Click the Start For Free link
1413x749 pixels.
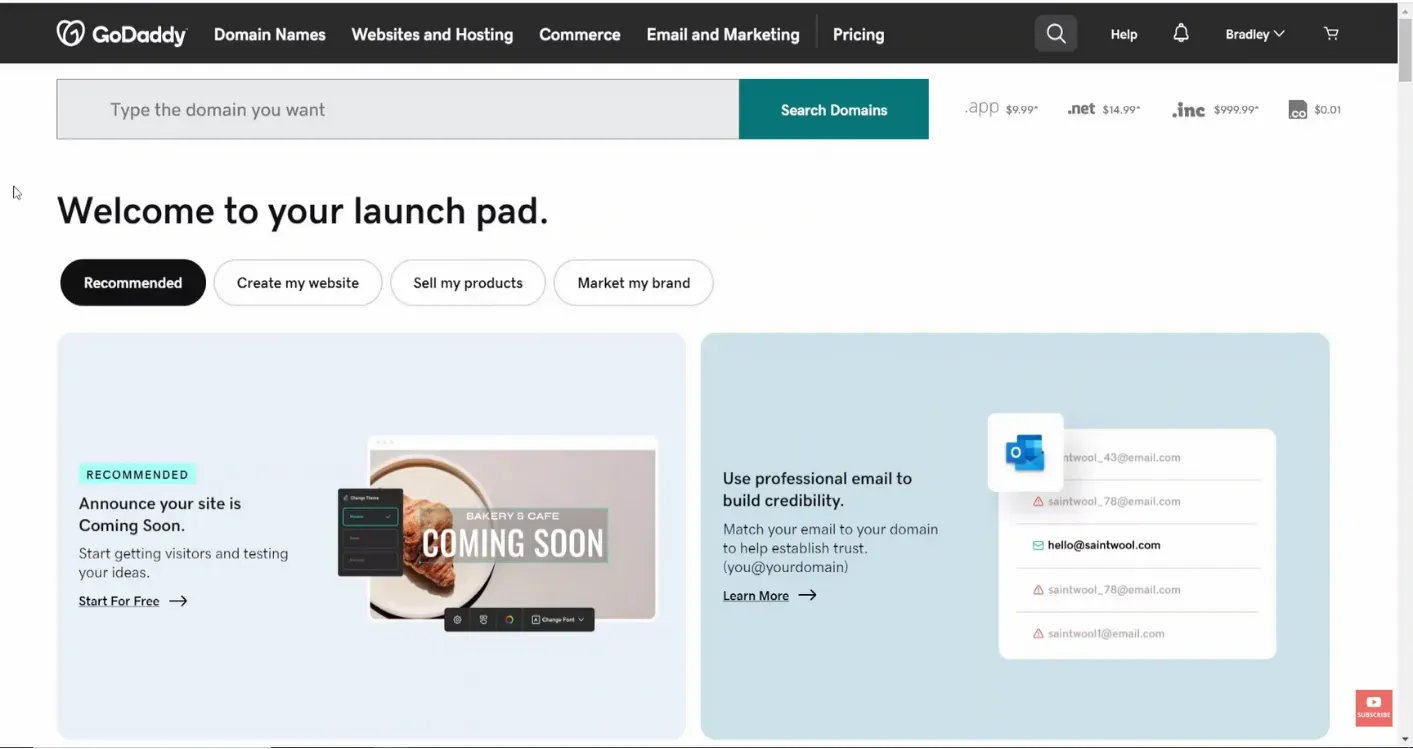coord(119,601)
